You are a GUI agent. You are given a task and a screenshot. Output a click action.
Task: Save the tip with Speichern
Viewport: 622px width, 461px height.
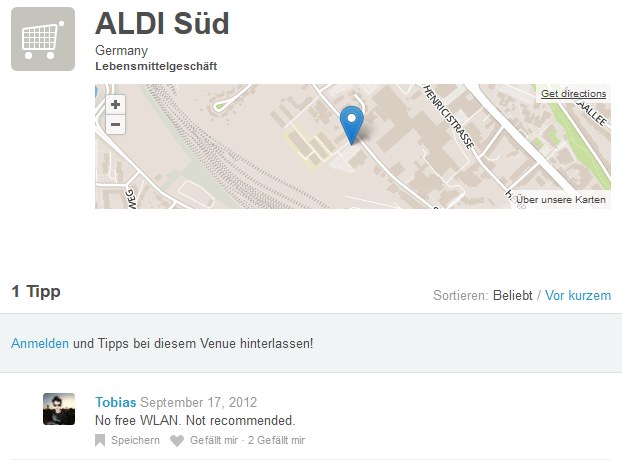(135, 440)
